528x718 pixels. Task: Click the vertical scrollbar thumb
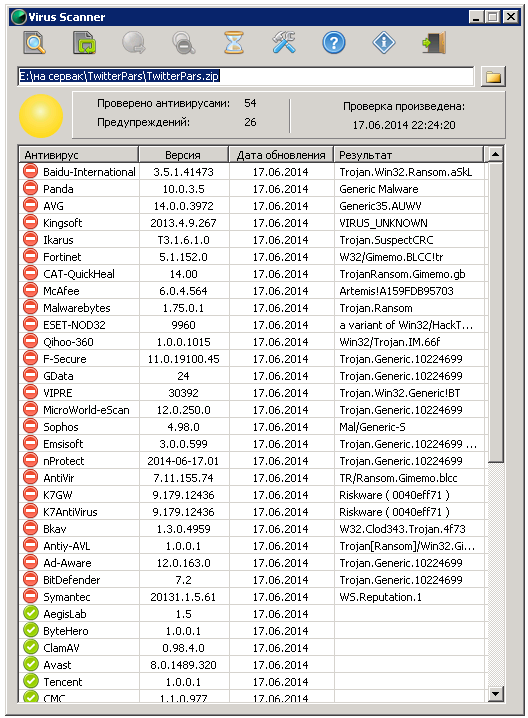495,312
